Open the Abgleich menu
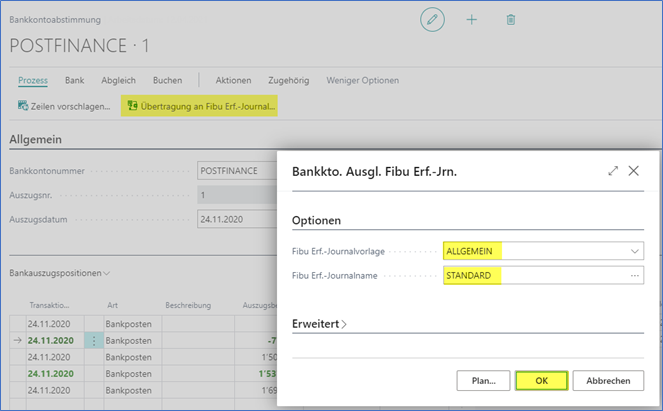This screenshot has height=411, width=663. click(118, 80)
